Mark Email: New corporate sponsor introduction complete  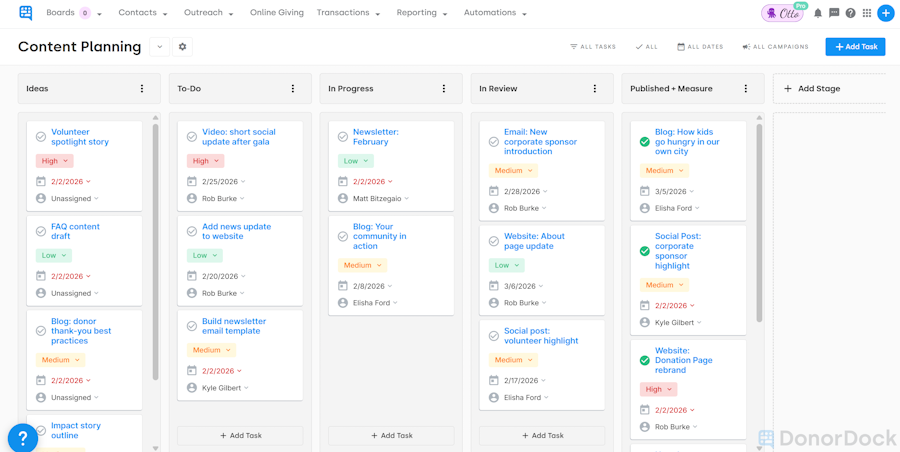(494, 142)
